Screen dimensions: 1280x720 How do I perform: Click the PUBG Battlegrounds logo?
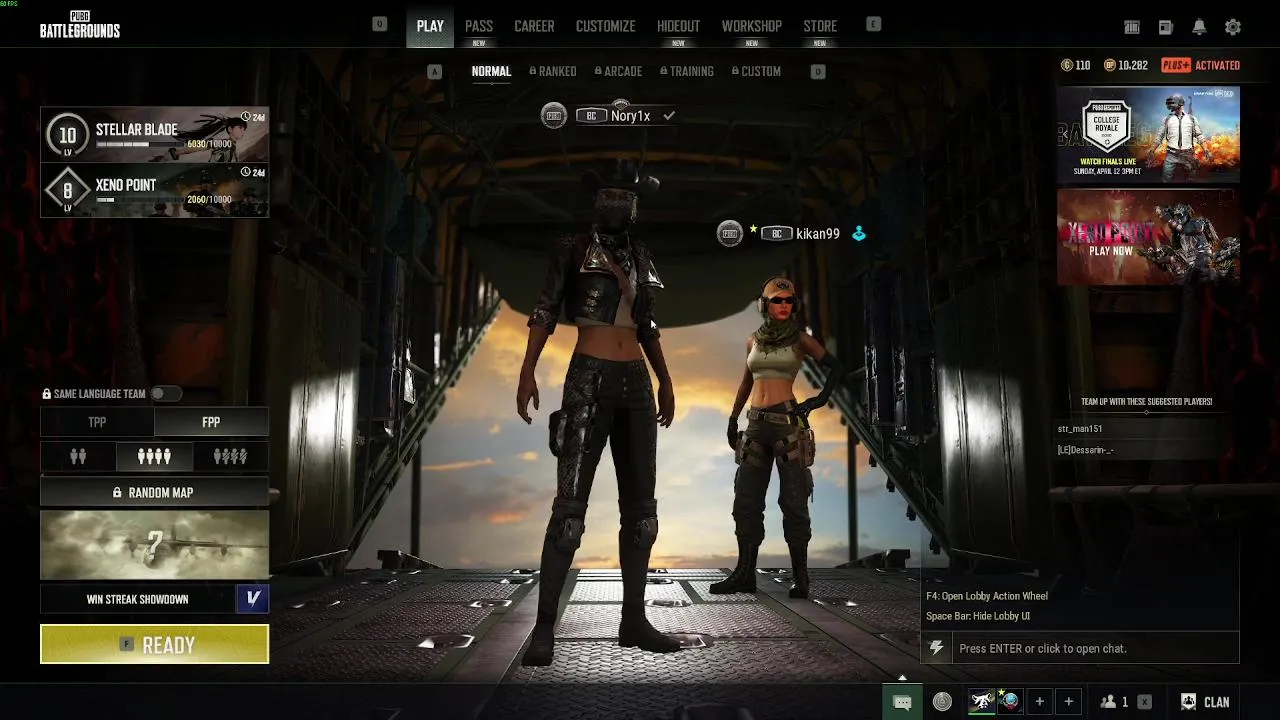80,24
